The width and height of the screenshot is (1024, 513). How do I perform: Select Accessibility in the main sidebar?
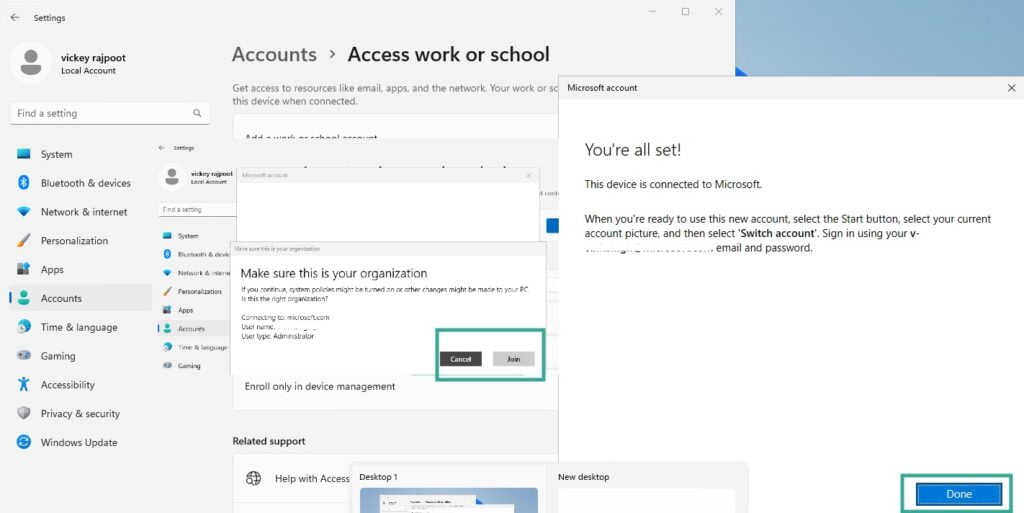81,384
